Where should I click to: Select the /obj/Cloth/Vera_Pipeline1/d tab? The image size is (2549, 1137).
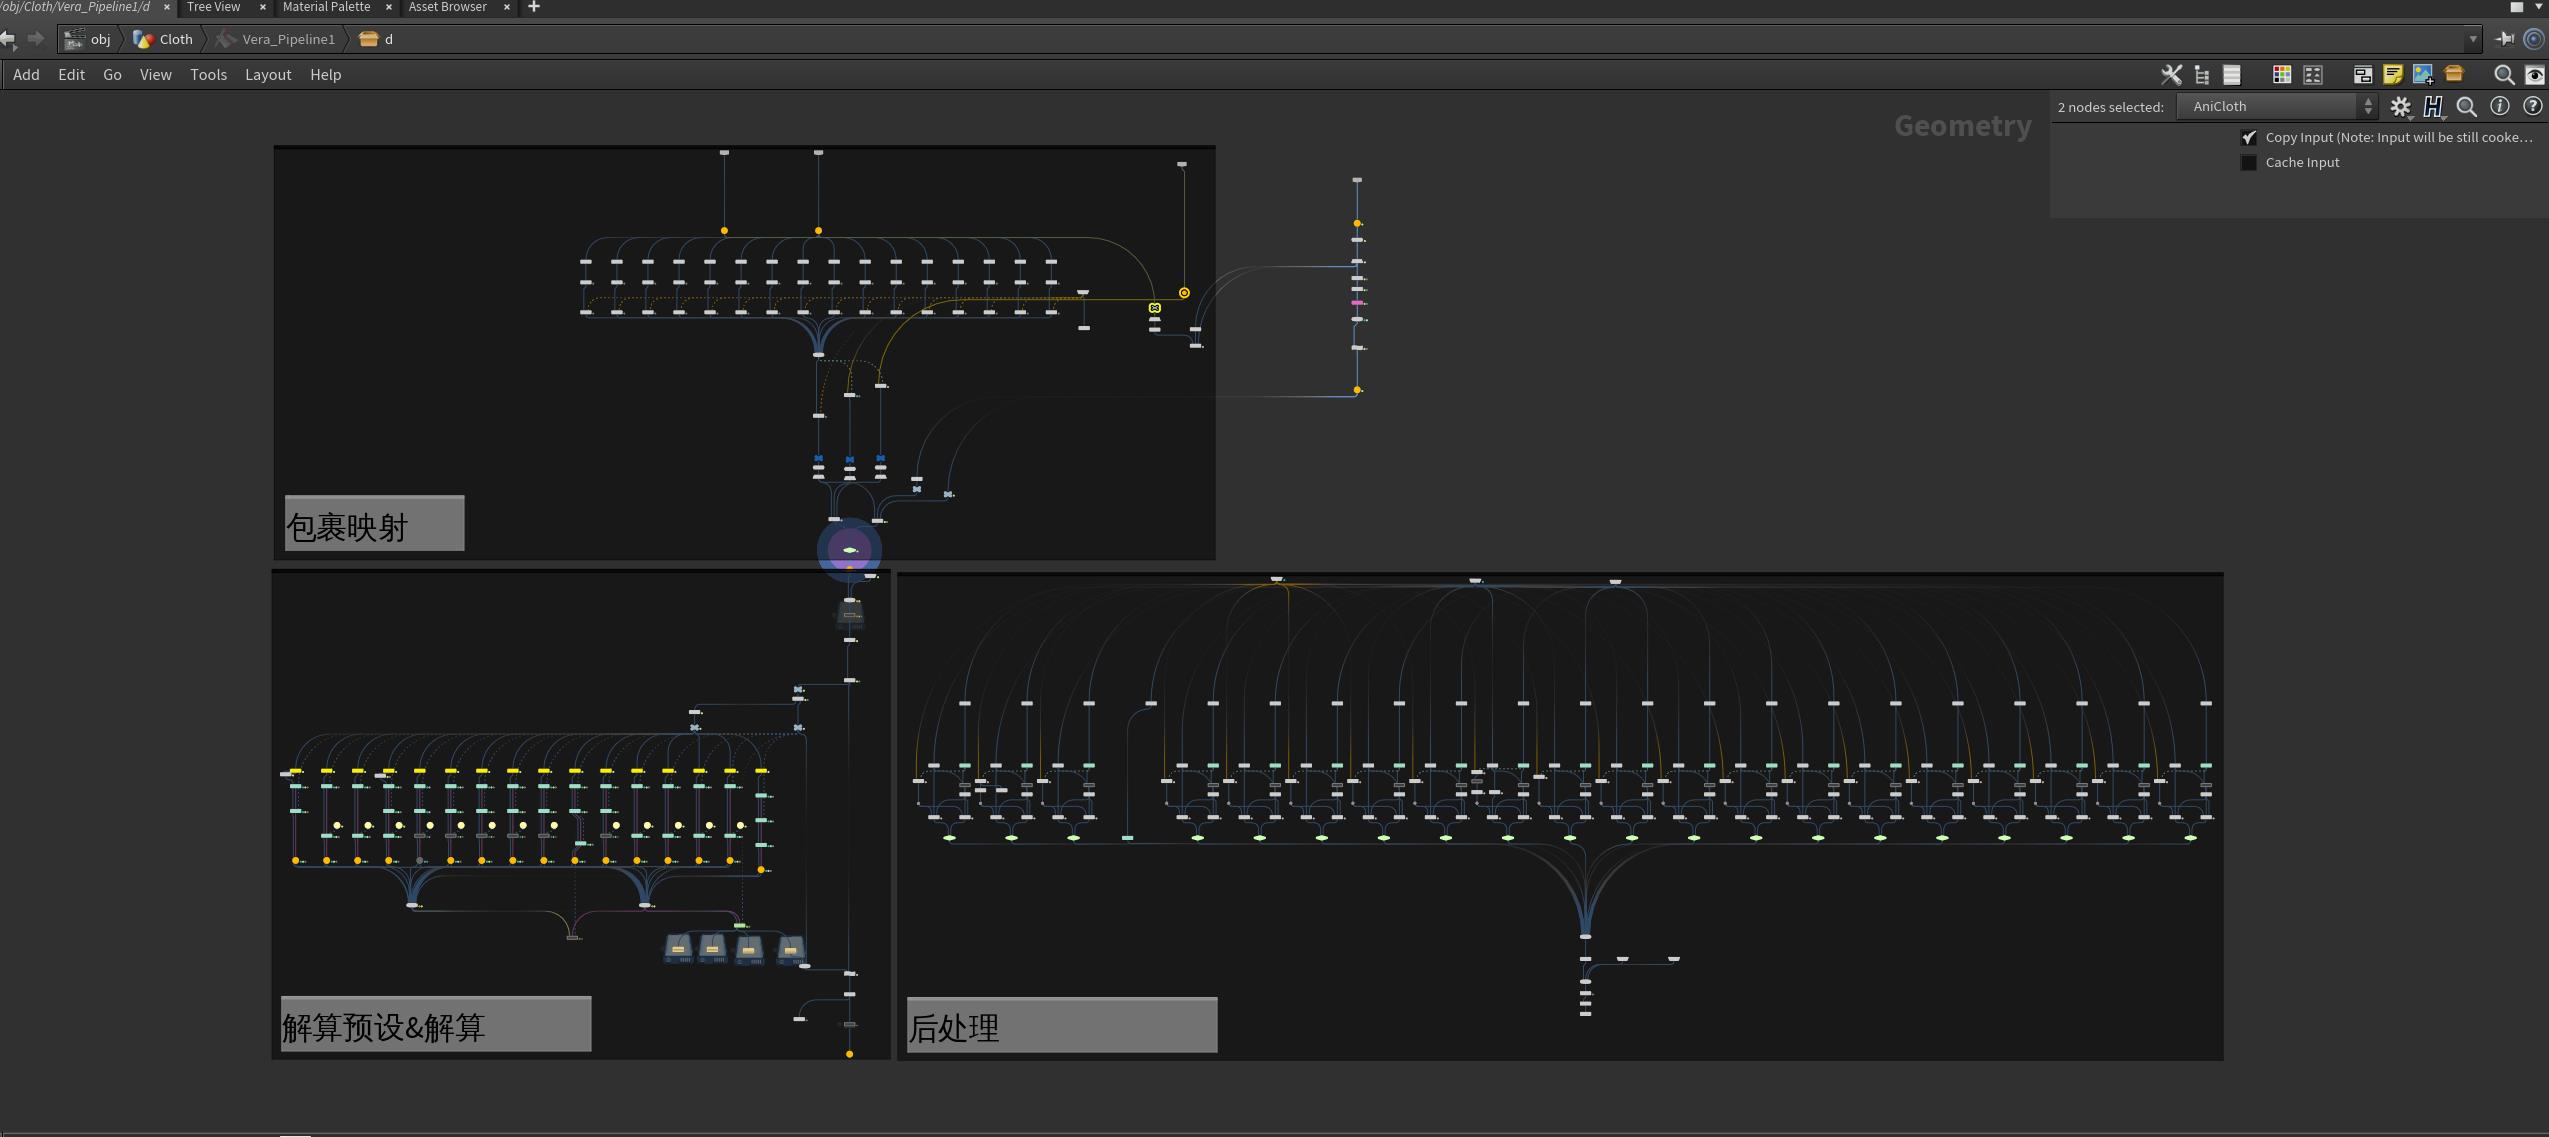[x=76, y=7]
